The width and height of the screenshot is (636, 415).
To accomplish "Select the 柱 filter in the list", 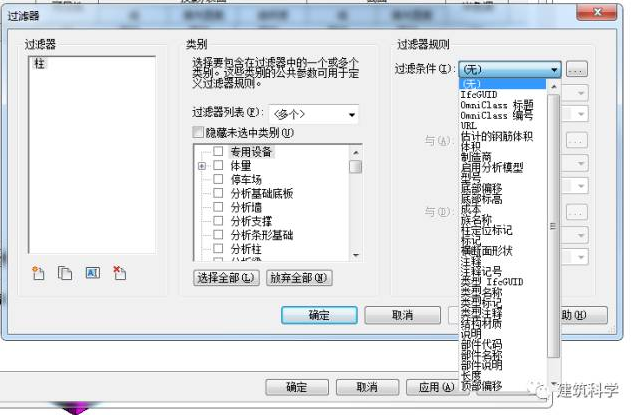I will (x=40, y=63).
